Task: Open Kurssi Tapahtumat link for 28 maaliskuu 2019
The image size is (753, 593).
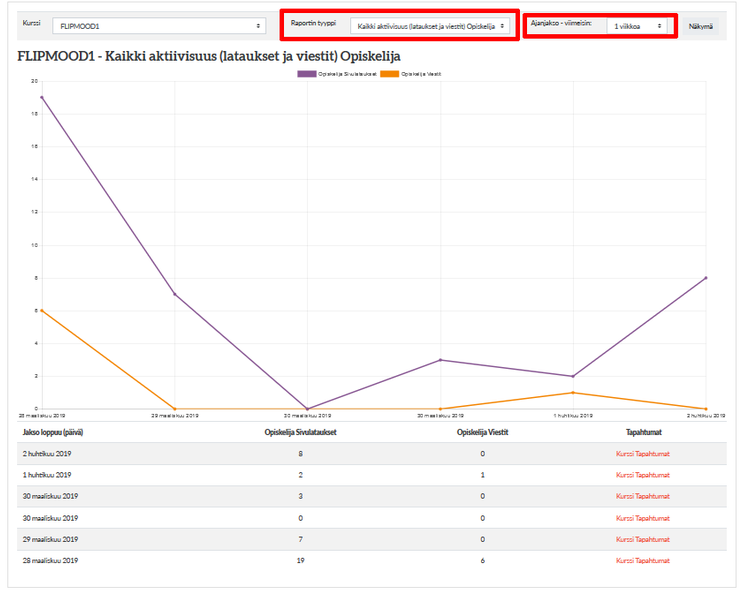Action: tap(642, 560)
